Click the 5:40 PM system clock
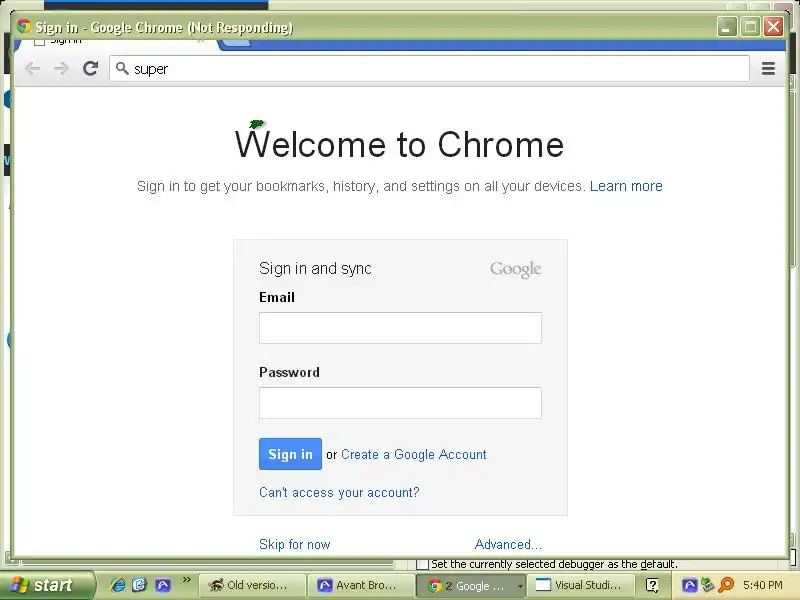This screenshot has height=600, width=800. (x=763, y=585)
